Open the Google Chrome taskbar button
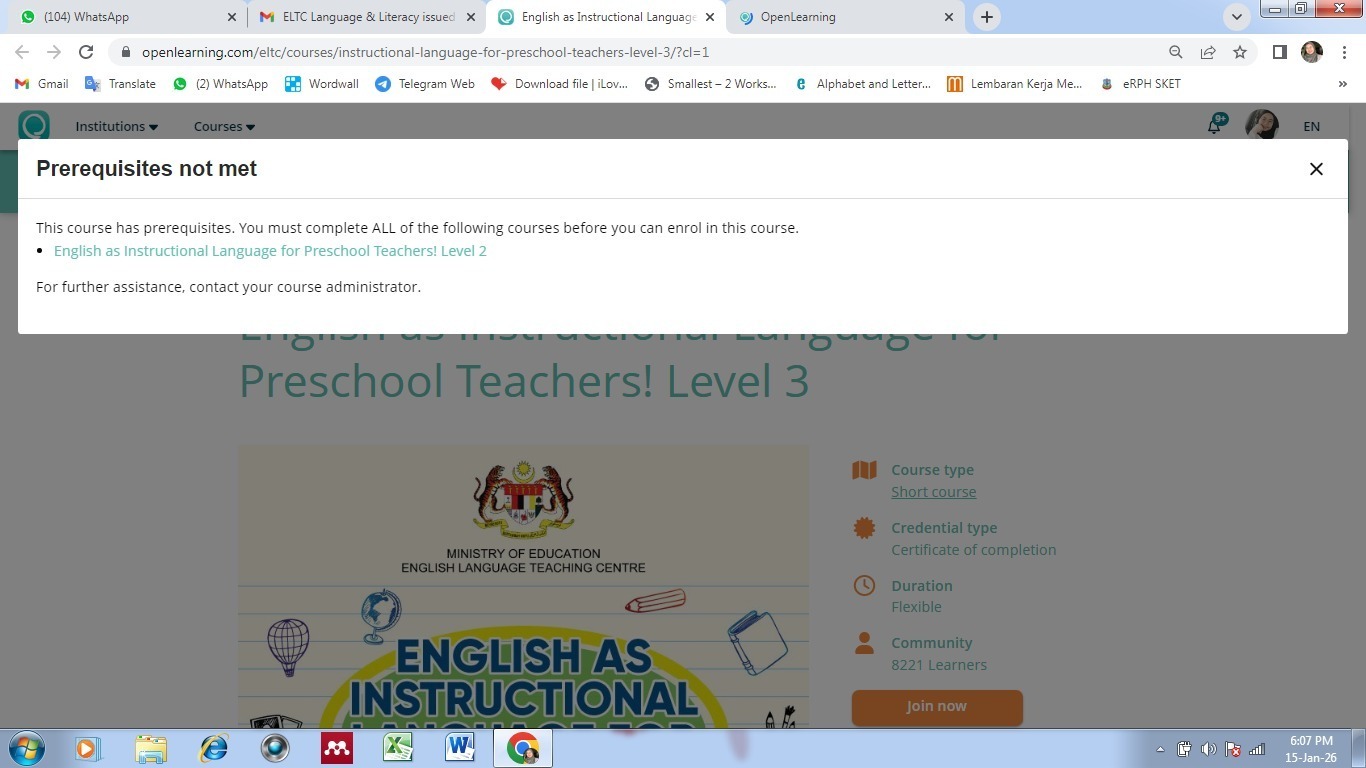This screenshot has height=768, width=1366. click(522, 748)
